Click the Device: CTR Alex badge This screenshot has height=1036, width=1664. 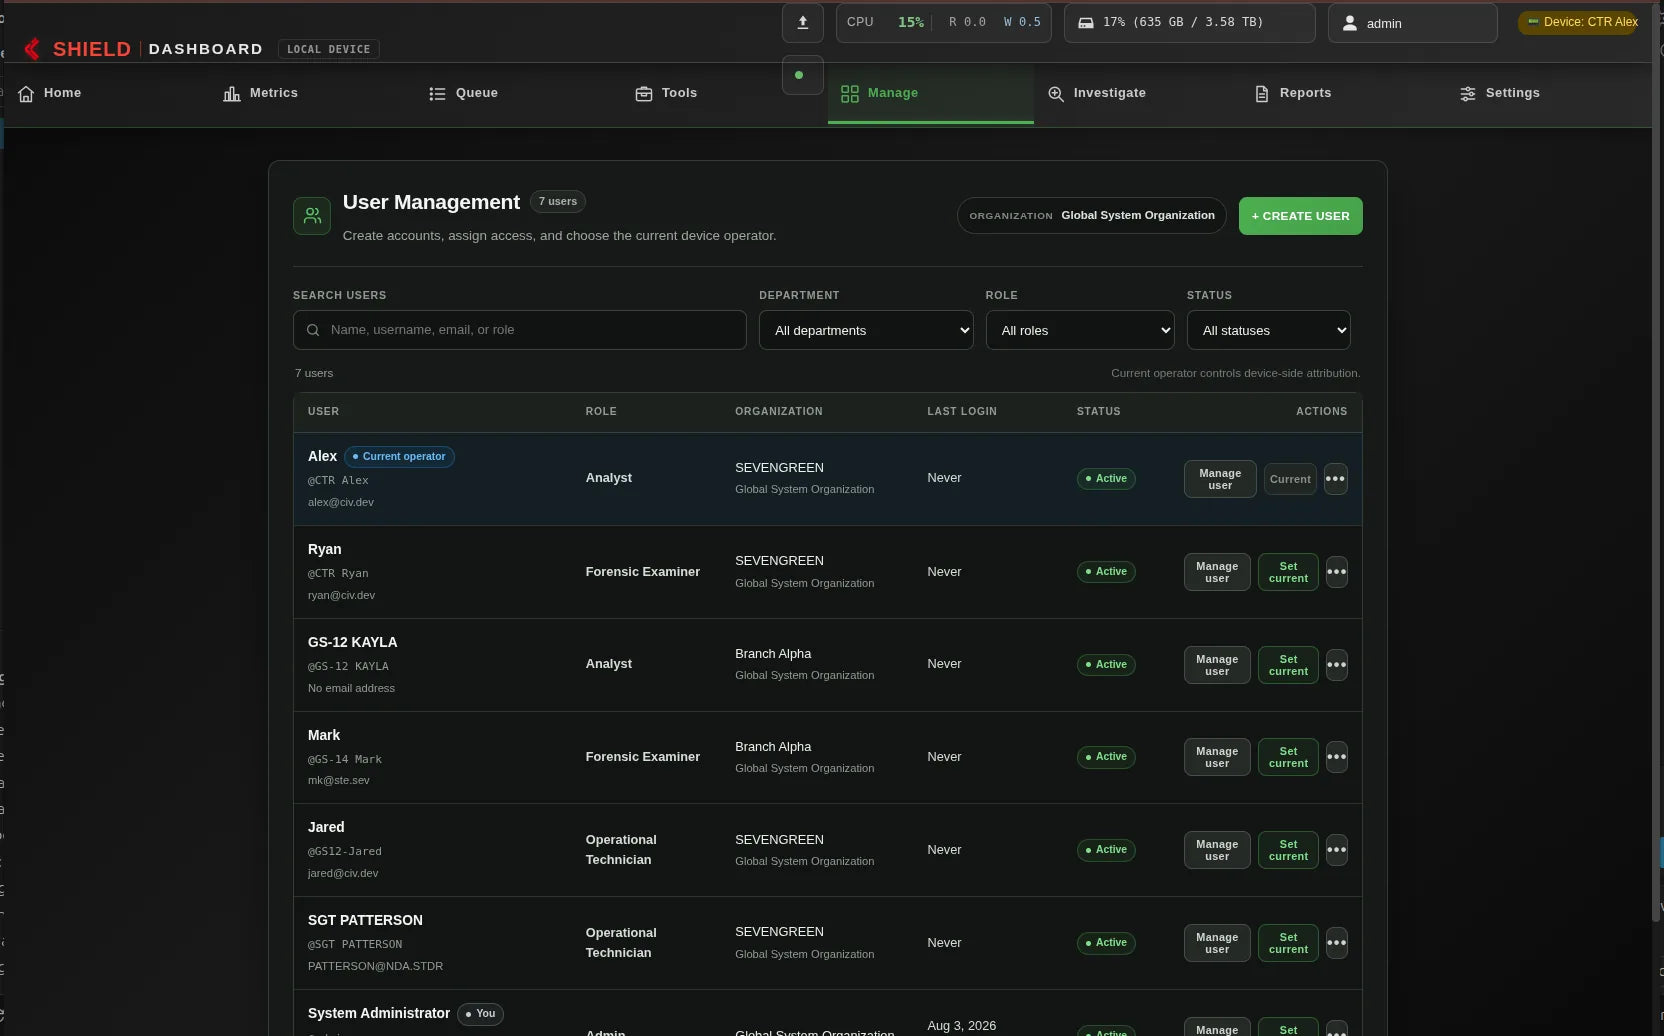coord(1580,22)
